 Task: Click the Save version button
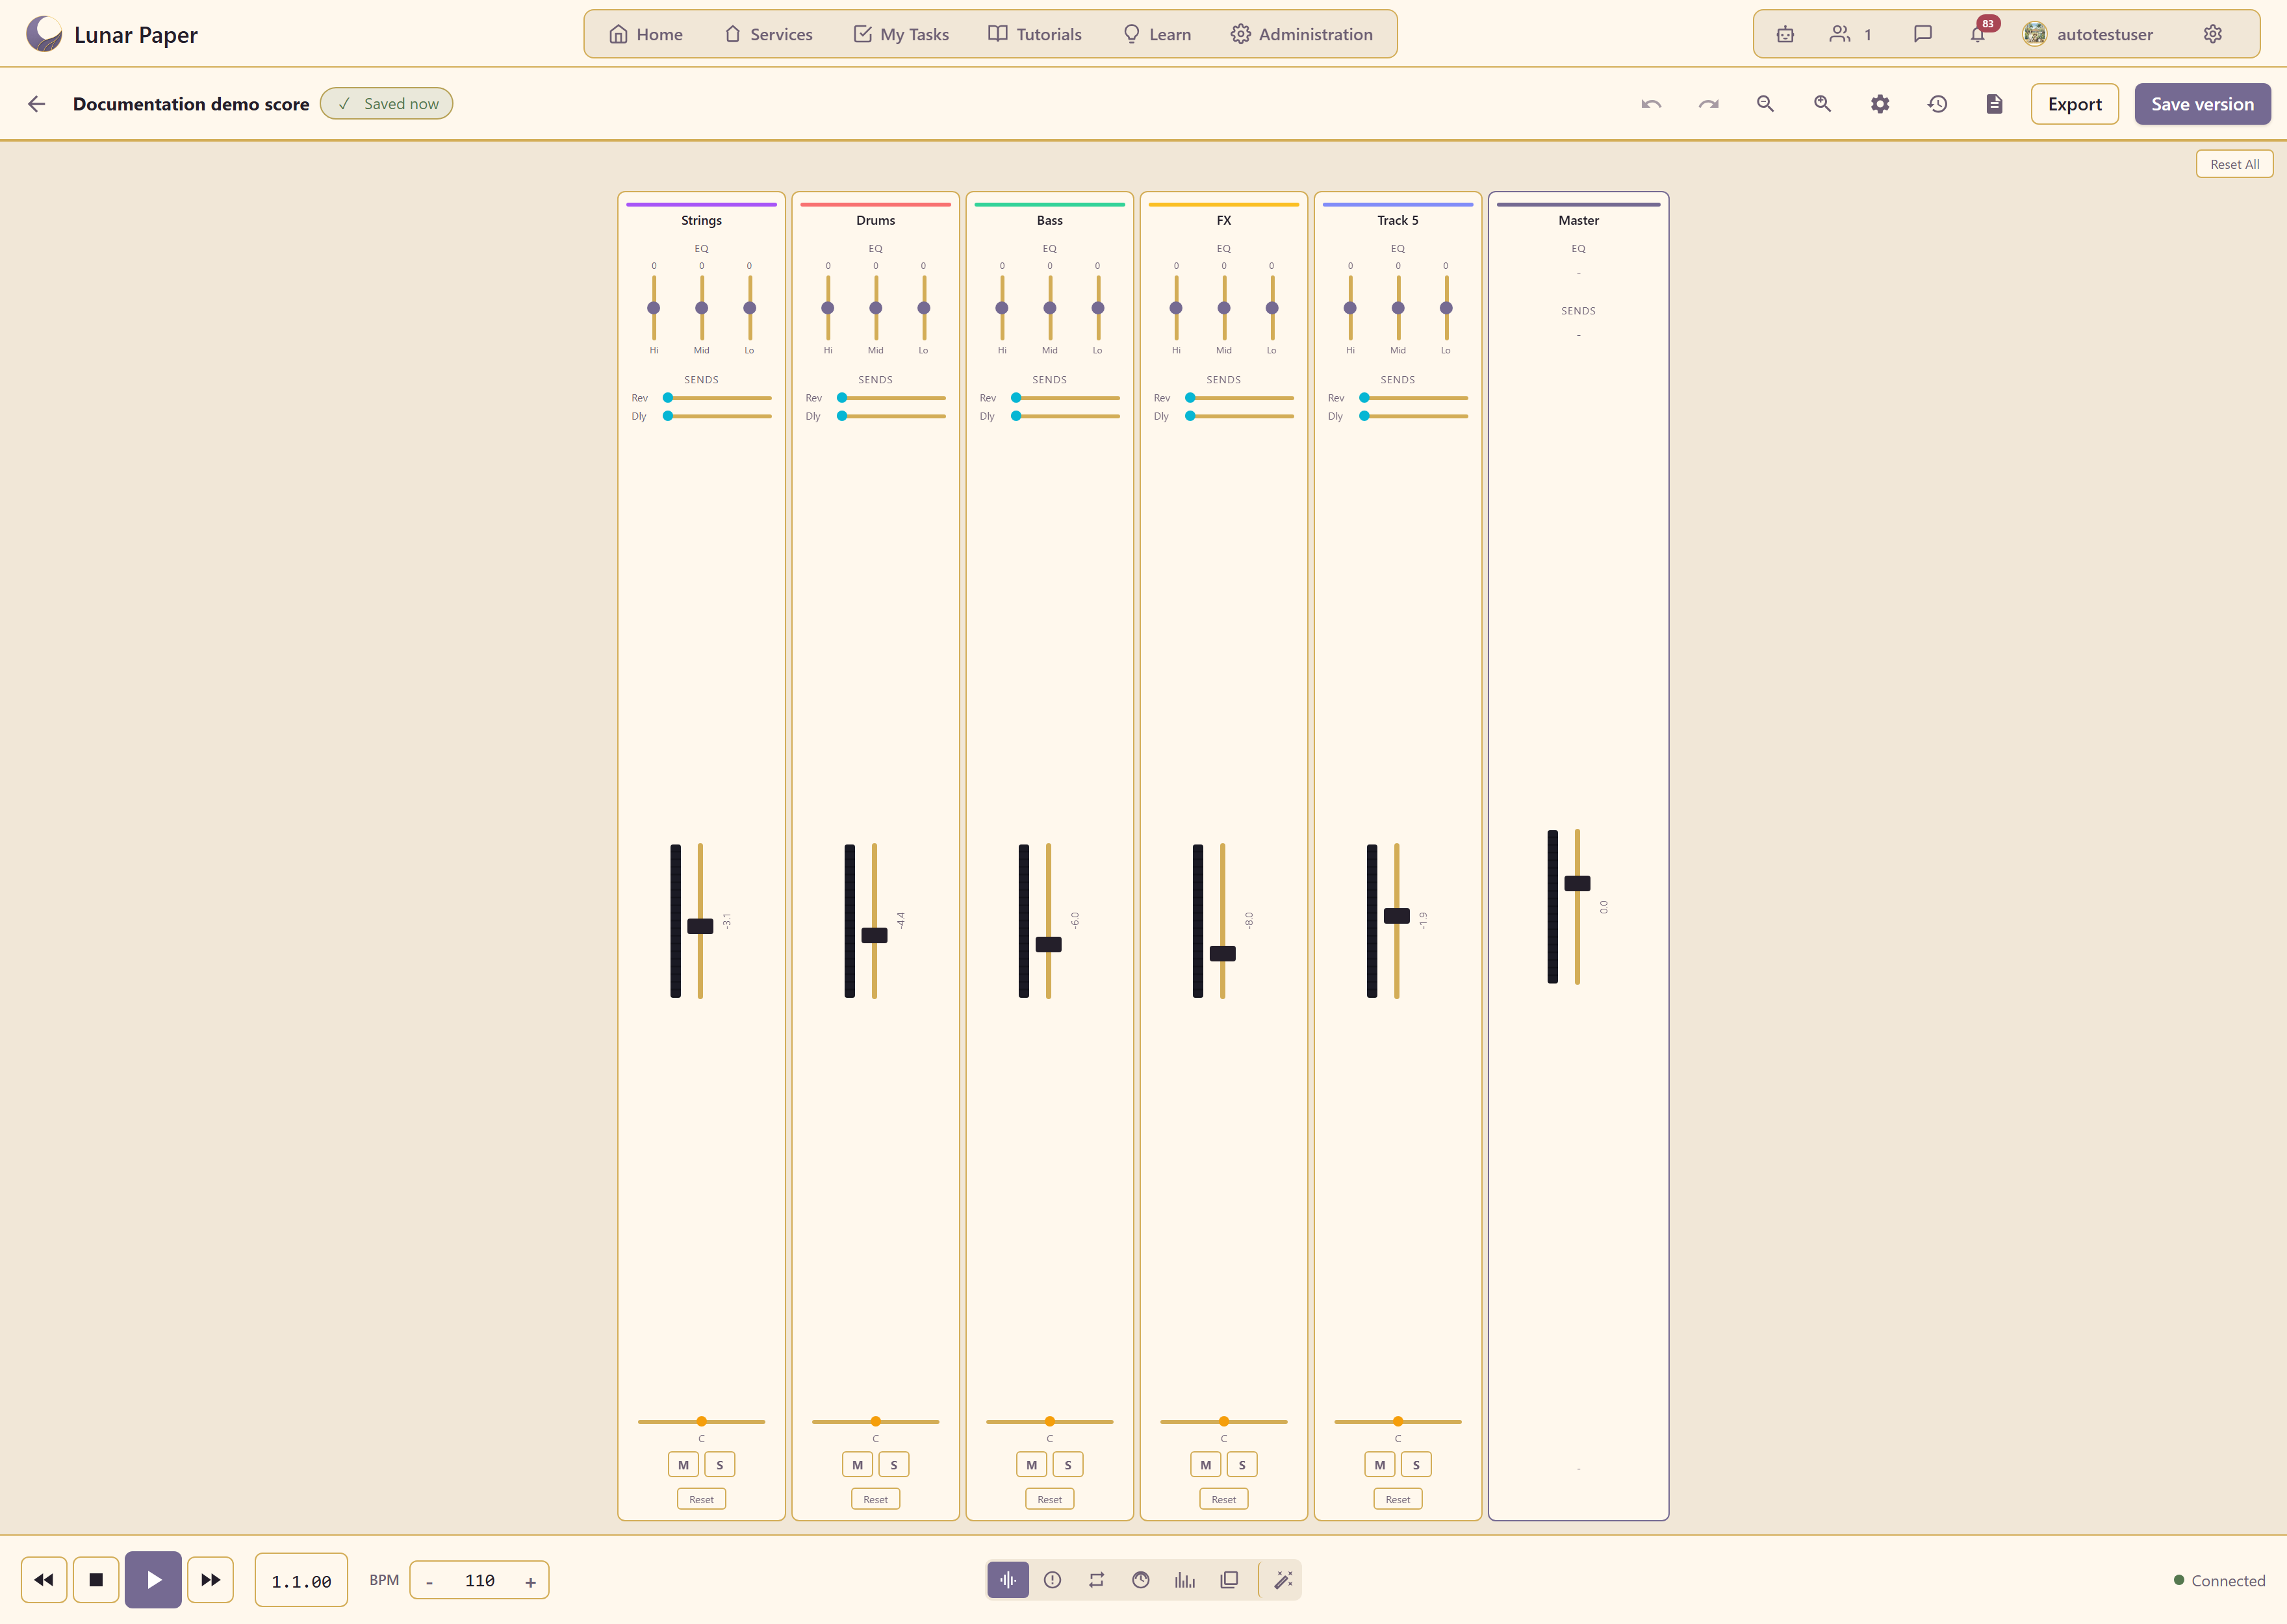tap(2202, 104)
